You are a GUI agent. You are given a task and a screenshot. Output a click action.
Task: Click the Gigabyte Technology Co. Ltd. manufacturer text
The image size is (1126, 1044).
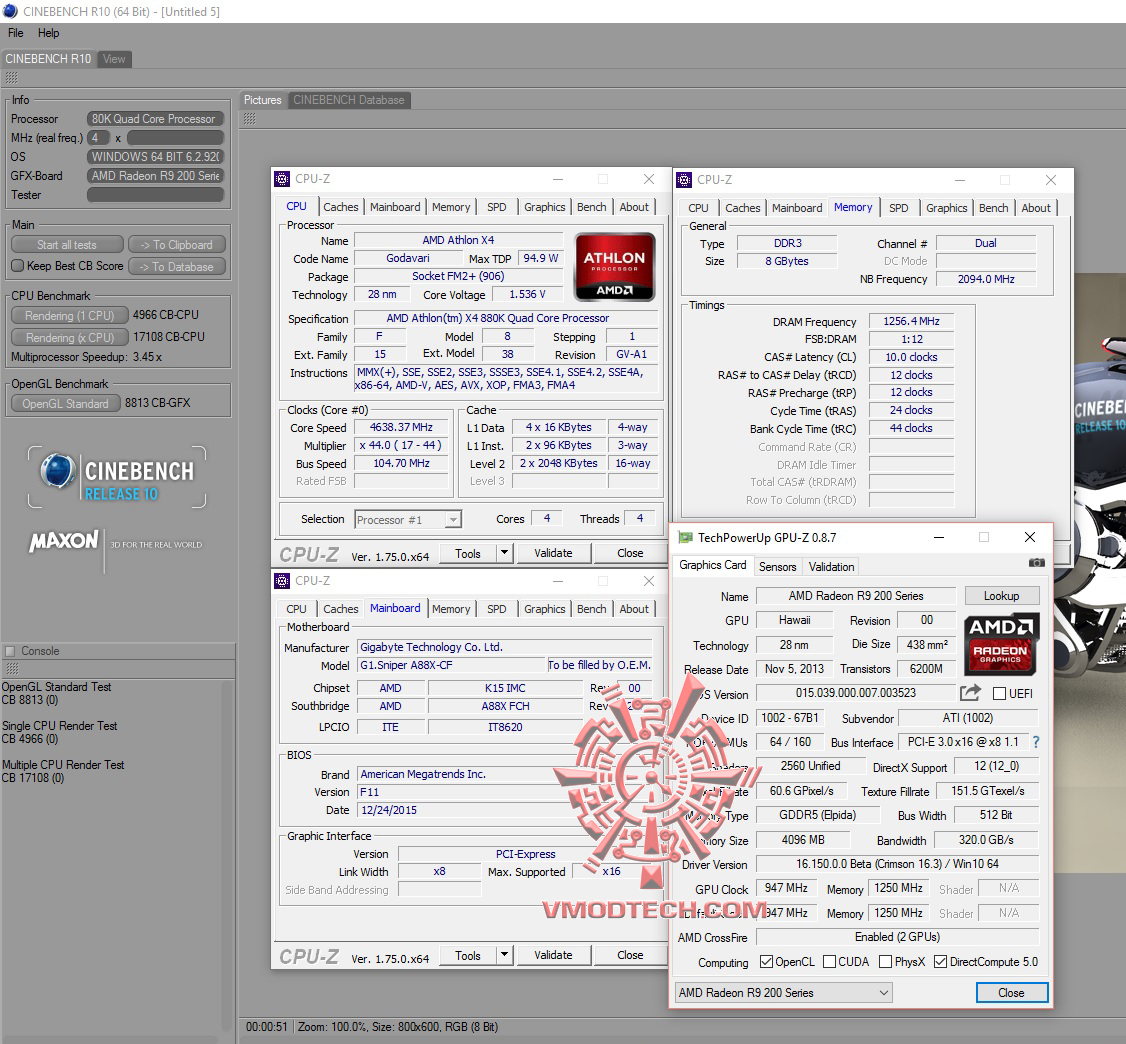(x=432, y=647)
